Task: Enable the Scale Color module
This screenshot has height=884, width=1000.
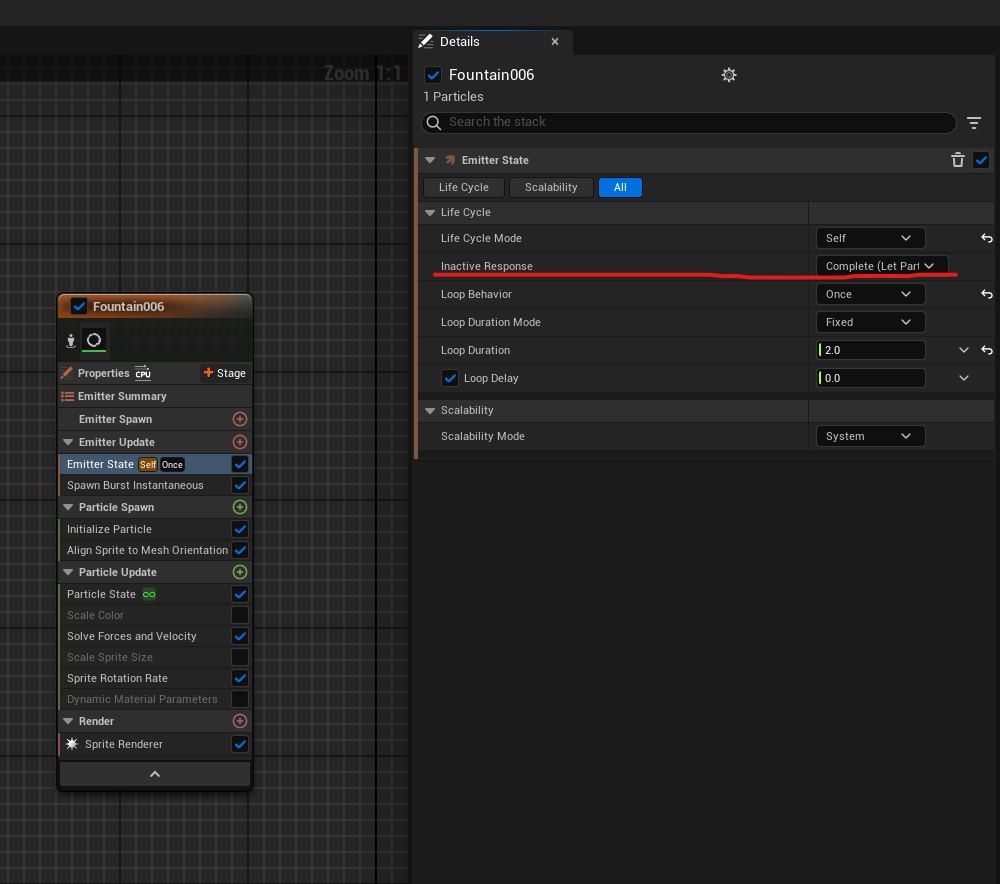Action: click(239, 615)
